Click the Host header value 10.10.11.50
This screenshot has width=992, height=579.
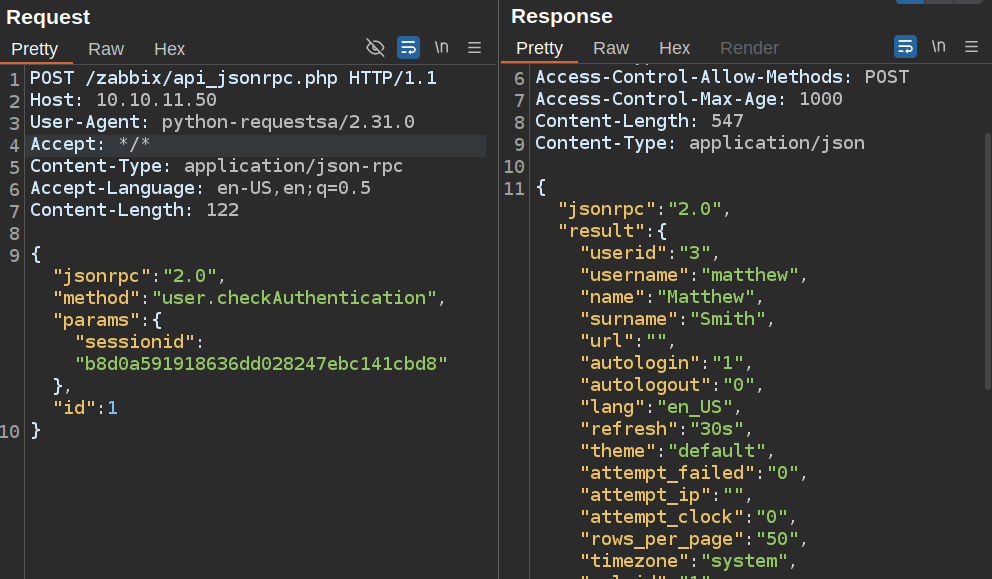[x=156, y=100]
